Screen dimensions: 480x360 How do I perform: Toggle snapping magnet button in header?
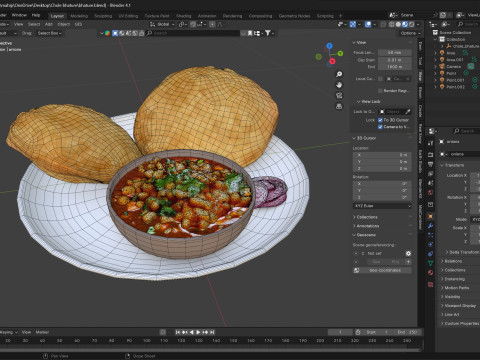193,24
